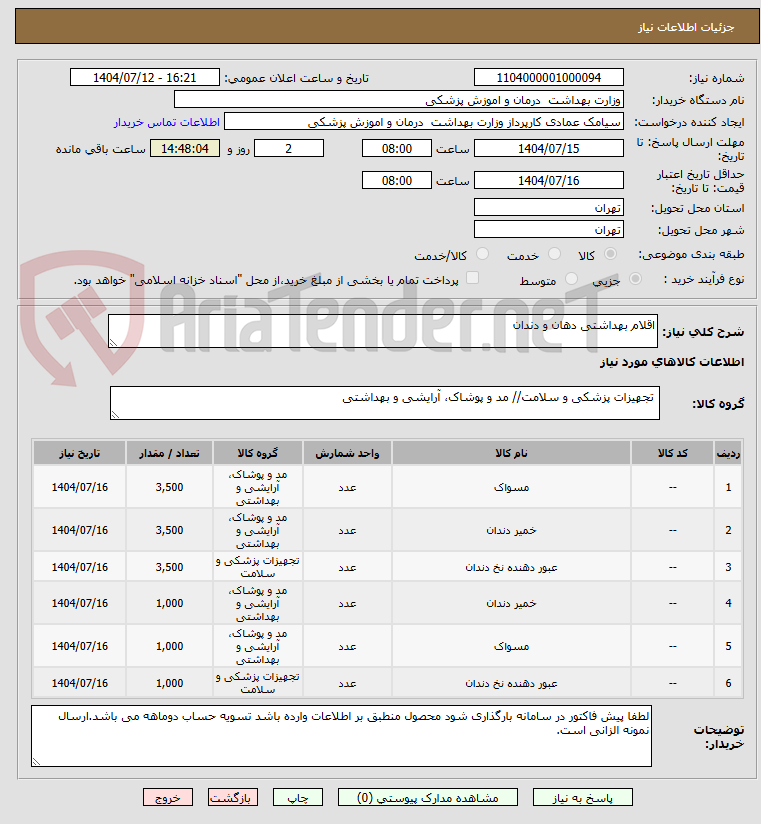Click the ایجاد کننده درخواست field
Image resolution: width=761 pixels, height=824 pixels.
424,121
